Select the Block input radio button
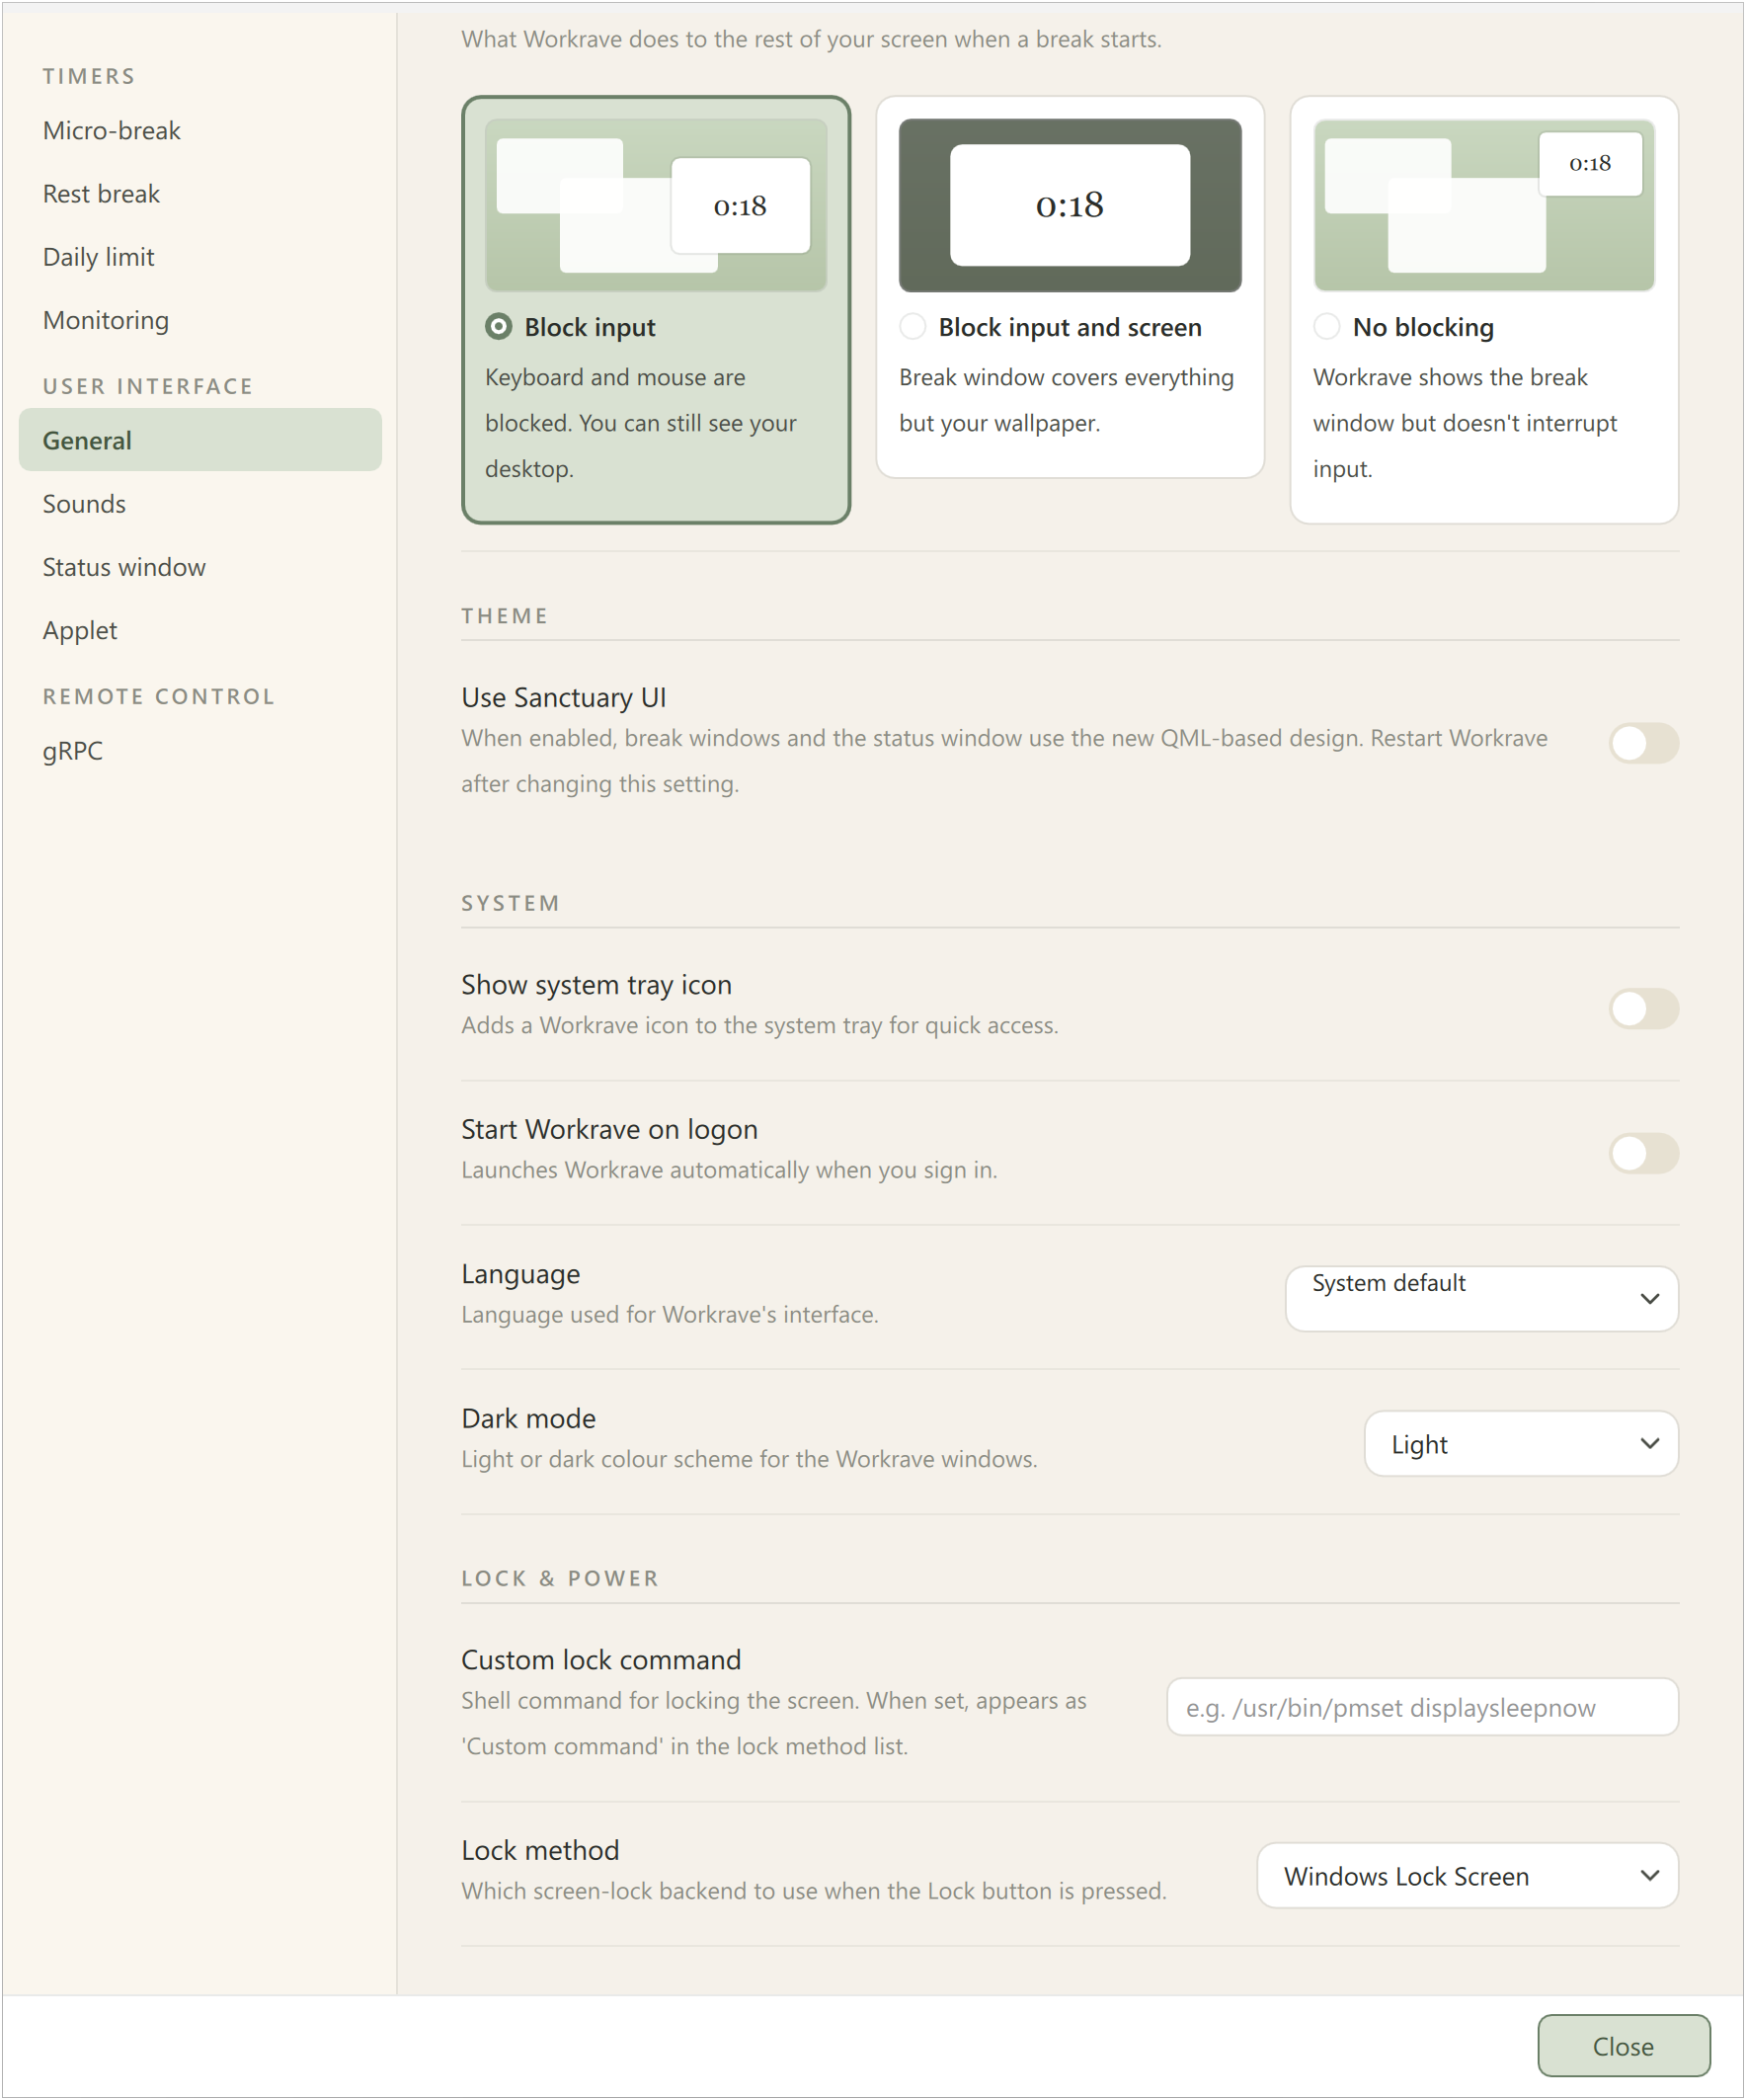This screenshot has height=2100, width=1746. point(498,327)
